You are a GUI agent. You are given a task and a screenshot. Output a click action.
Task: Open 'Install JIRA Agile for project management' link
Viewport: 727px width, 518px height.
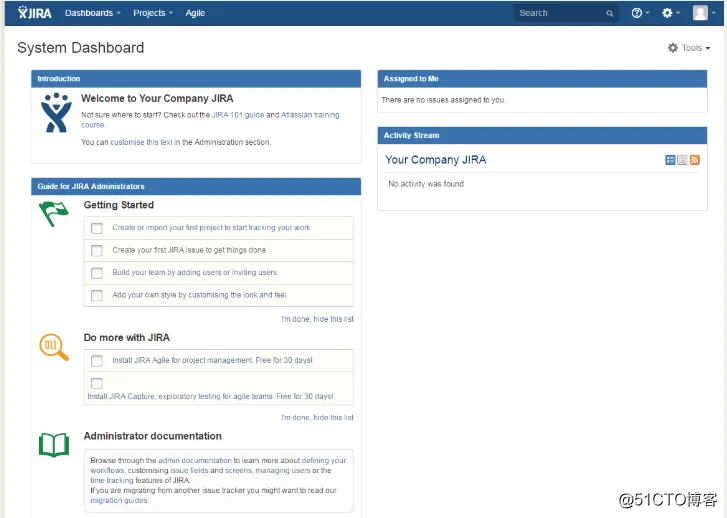[x=212, y=360]
